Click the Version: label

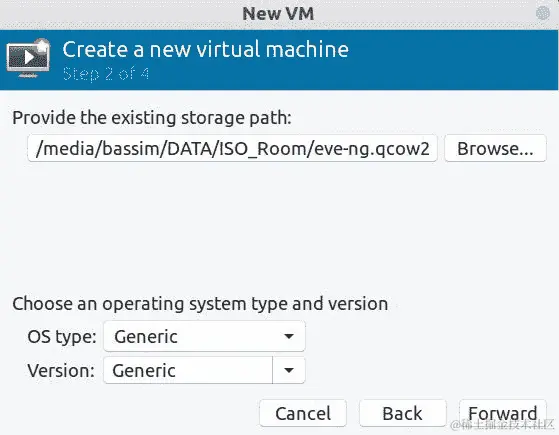[61, 370]
